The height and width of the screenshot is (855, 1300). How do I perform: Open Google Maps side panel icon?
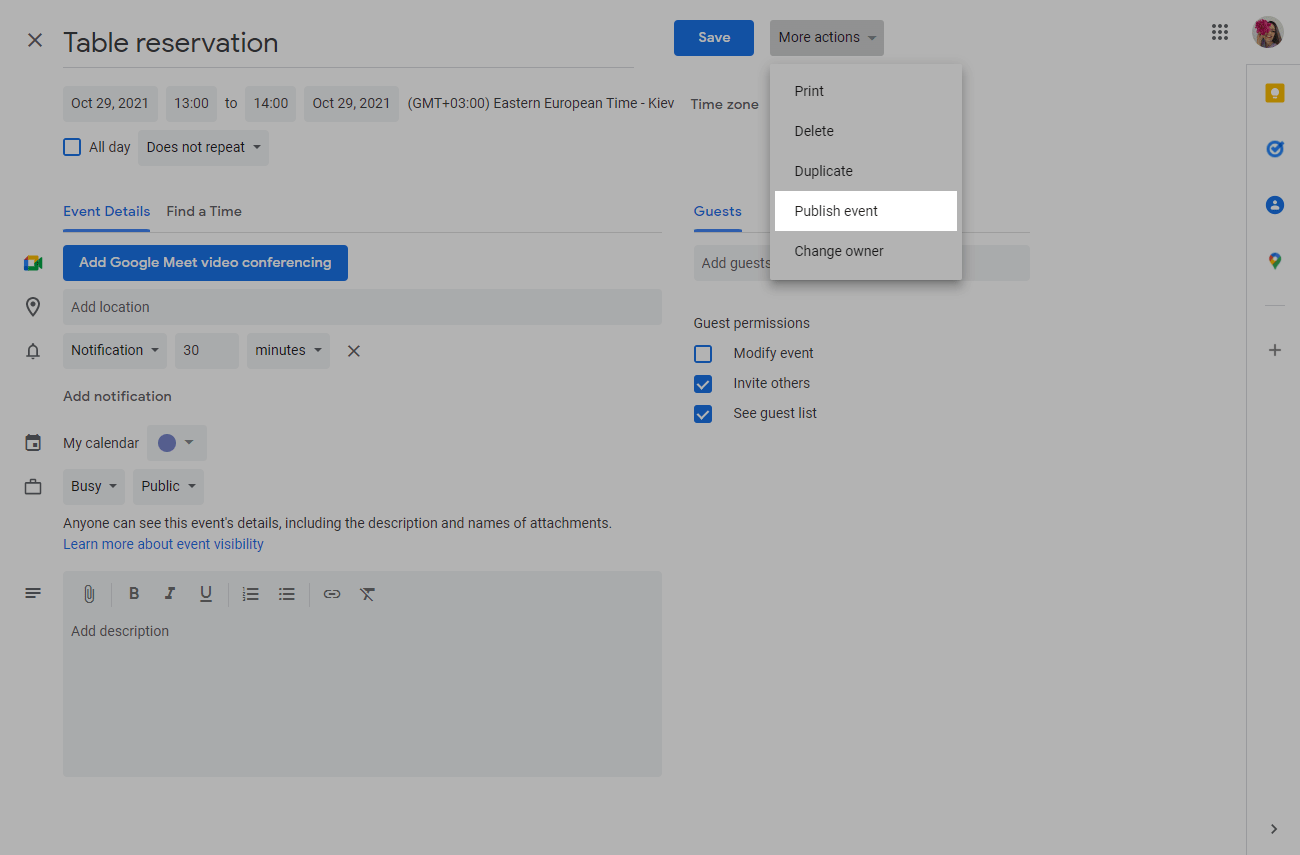point(1274,261)
